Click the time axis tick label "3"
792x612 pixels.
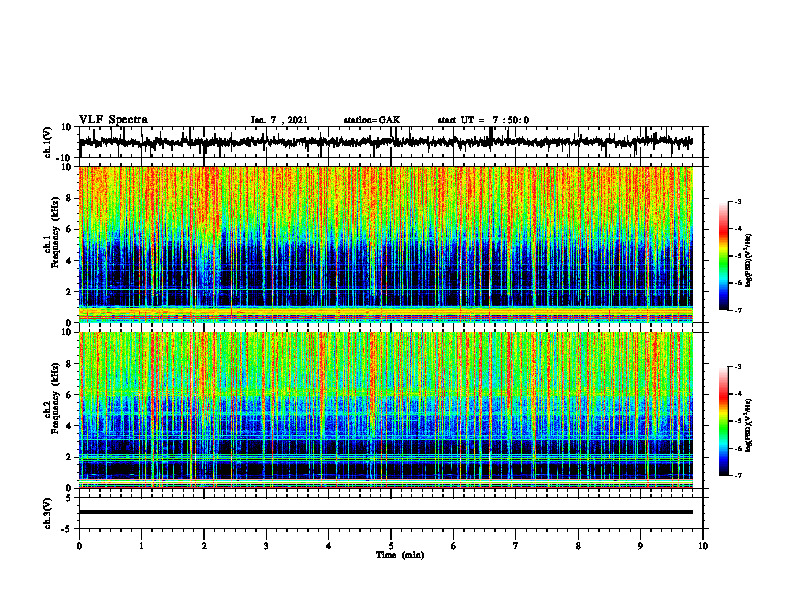tap(266, 546)
